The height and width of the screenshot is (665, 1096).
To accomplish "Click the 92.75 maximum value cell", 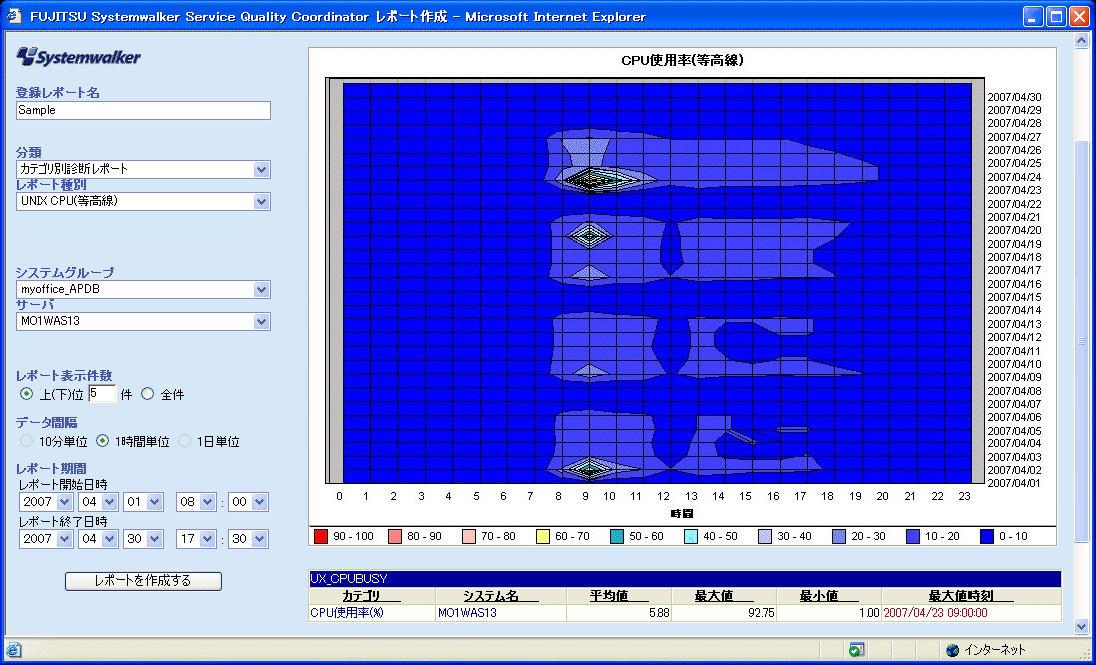I will click(x=723, y=613).
